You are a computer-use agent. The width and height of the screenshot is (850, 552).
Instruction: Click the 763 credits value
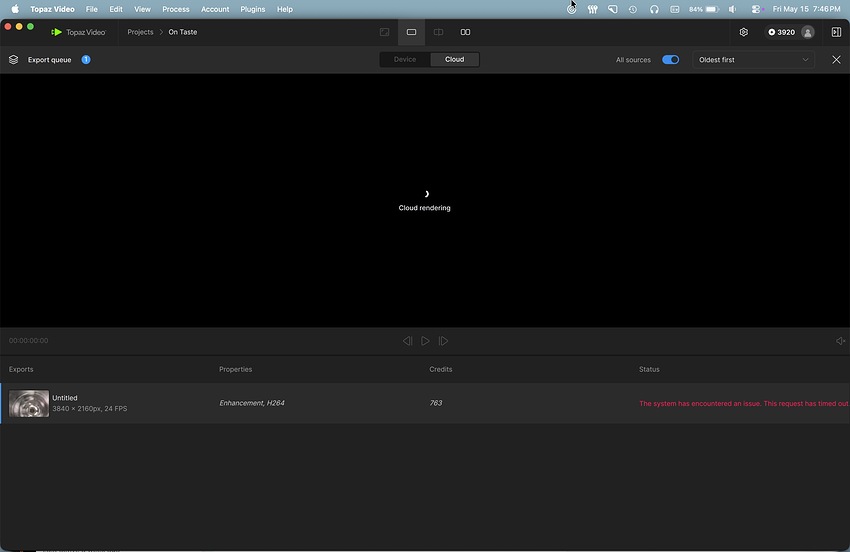click(435, 403)
